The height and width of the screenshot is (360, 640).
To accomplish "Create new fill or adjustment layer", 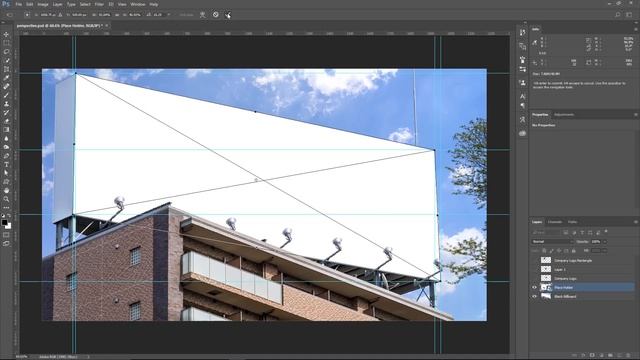I will pyautogui.click(x=601, y=356).
